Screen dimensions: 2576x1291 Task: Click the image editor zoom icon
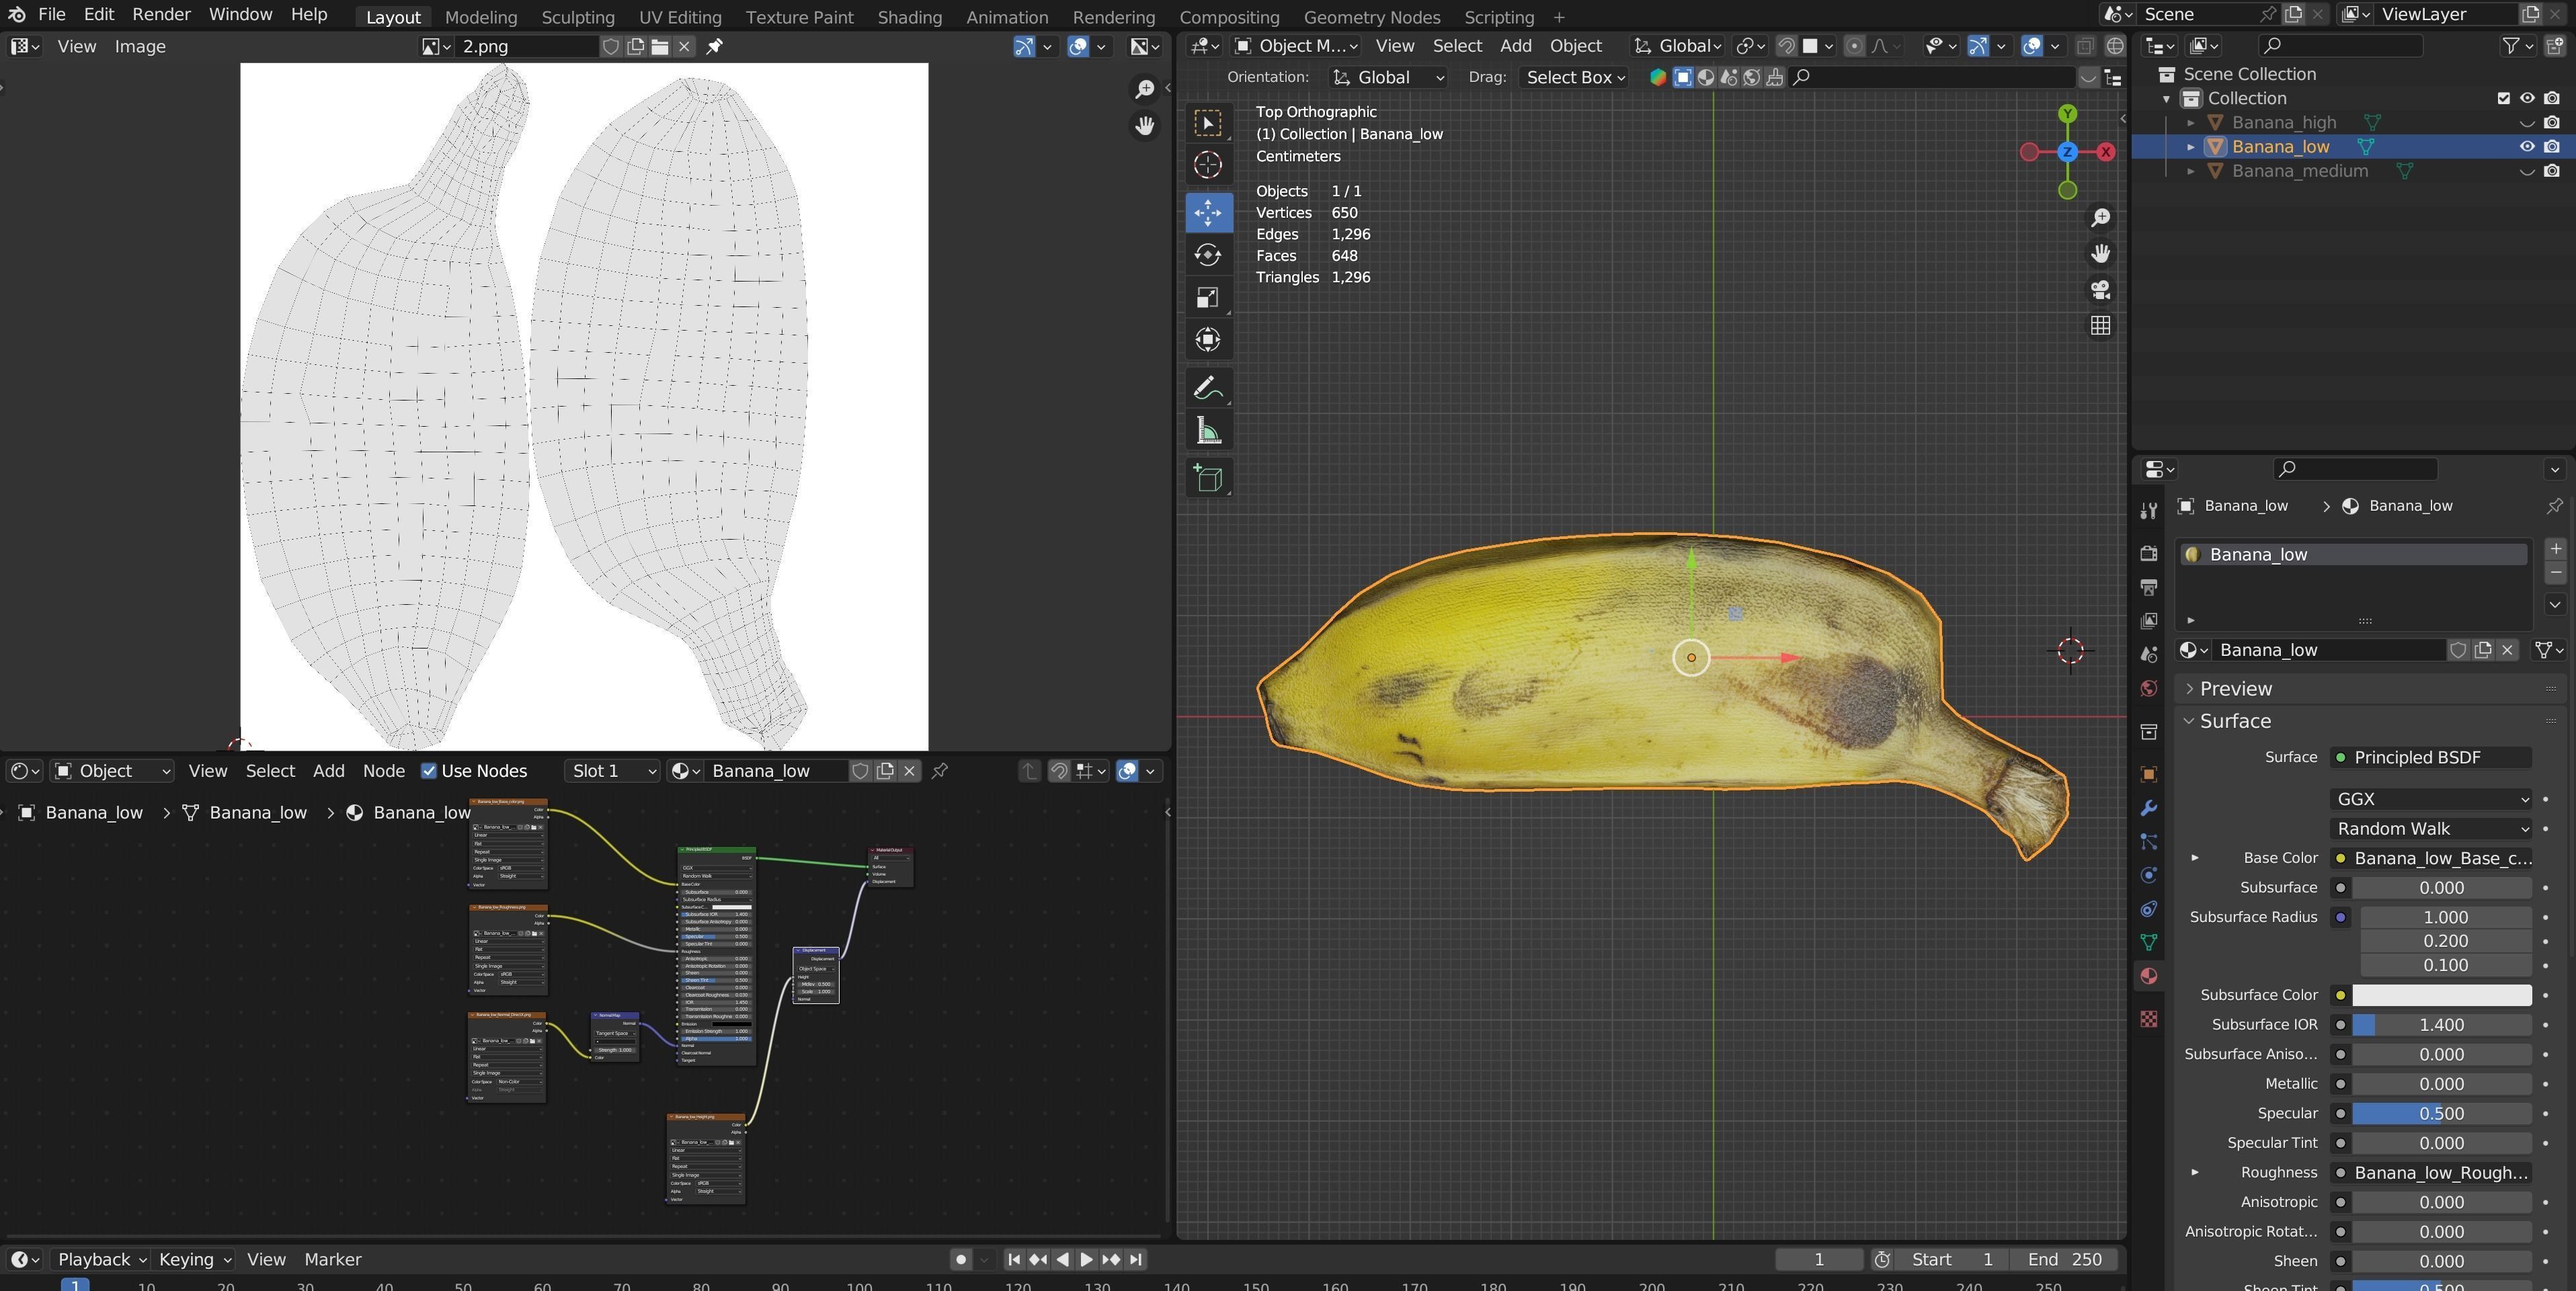point(1145,90)
